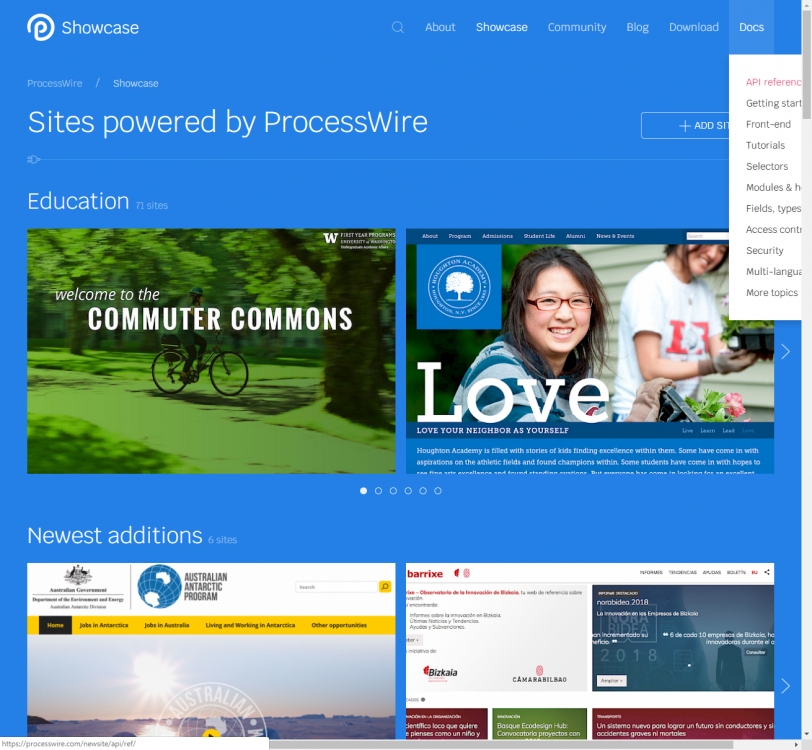Select the sixth carousel page dot
Image resolution: width=812 pixels, height=750 pixels.
[438, 491]
